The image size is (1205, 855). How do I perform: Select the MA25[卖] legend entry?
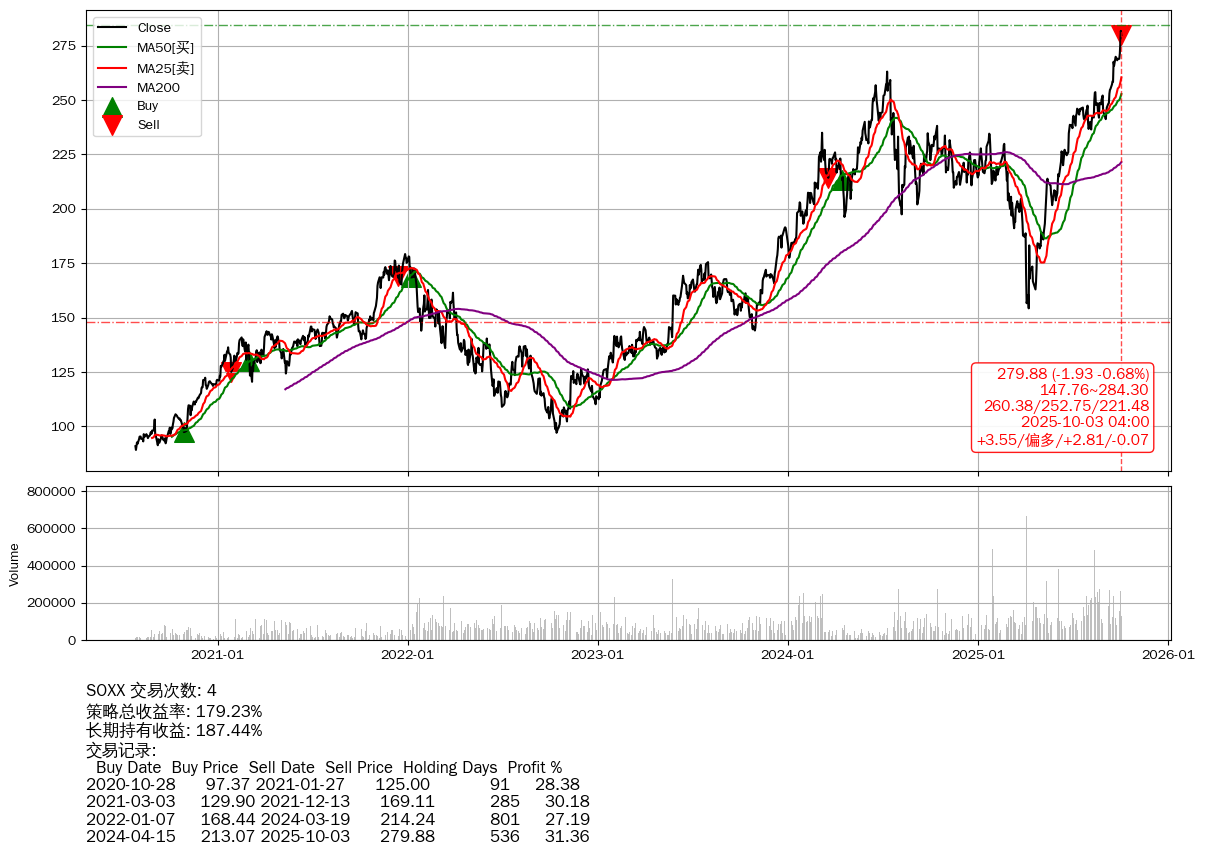coord(165,68)
